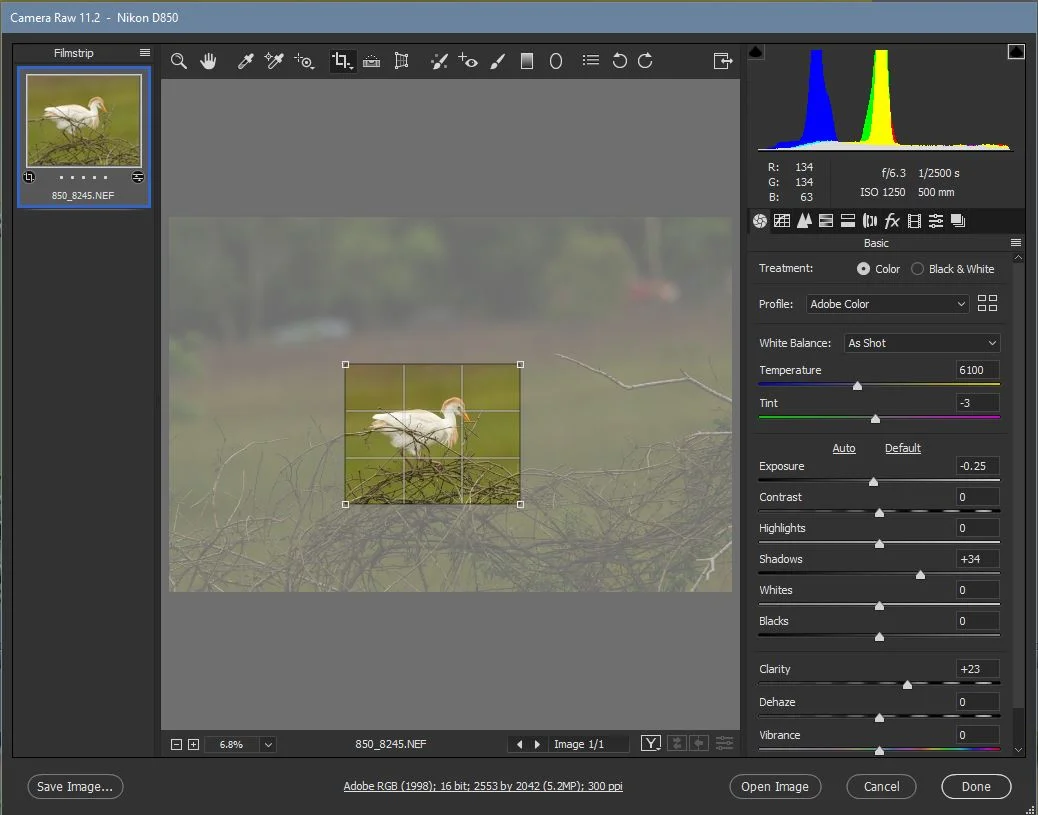1038x815 pixels.
Task: Rotate image 90° clockwise
Action: click(x=646, y=61)
